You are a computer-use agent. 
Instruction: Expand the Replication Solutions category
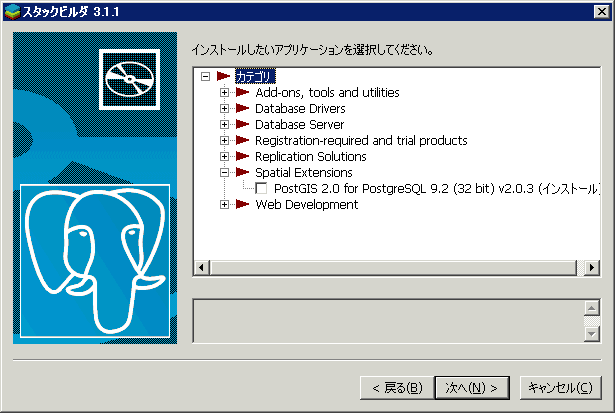tap(224, 156)
